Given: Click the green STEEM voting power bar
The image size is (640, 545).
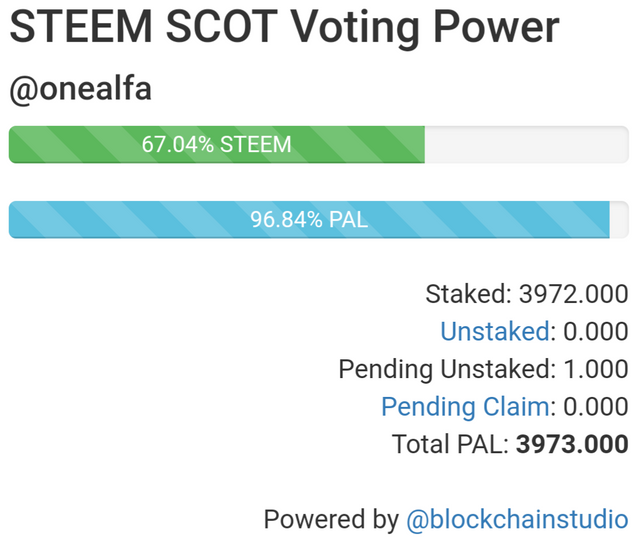Looking at the screenshot, I should (217, 145).
